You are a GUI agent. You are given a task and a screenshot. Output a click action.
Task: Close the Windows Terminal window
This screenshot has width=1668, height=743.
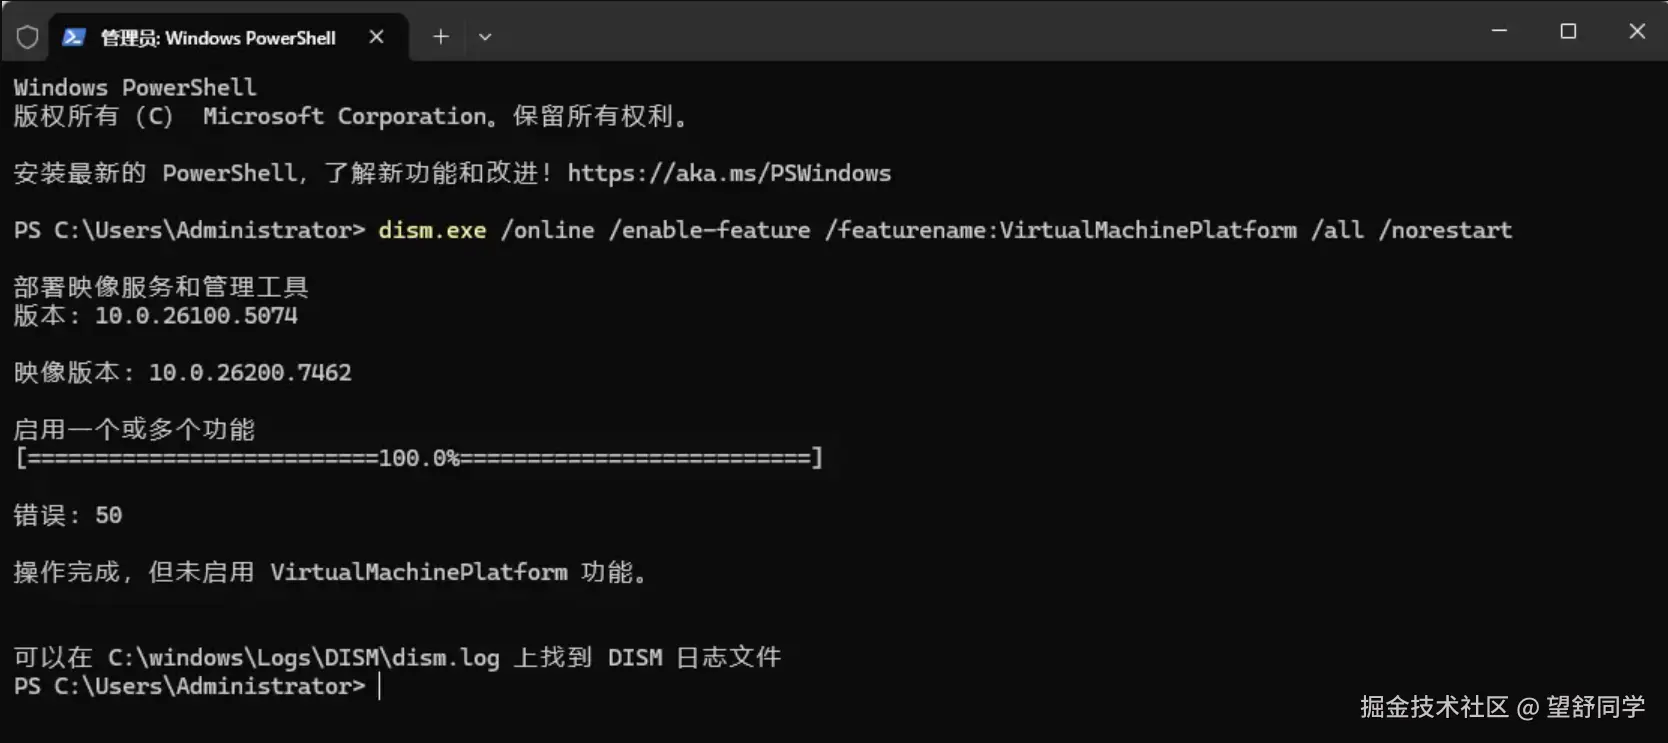(x=1637, y=31)
